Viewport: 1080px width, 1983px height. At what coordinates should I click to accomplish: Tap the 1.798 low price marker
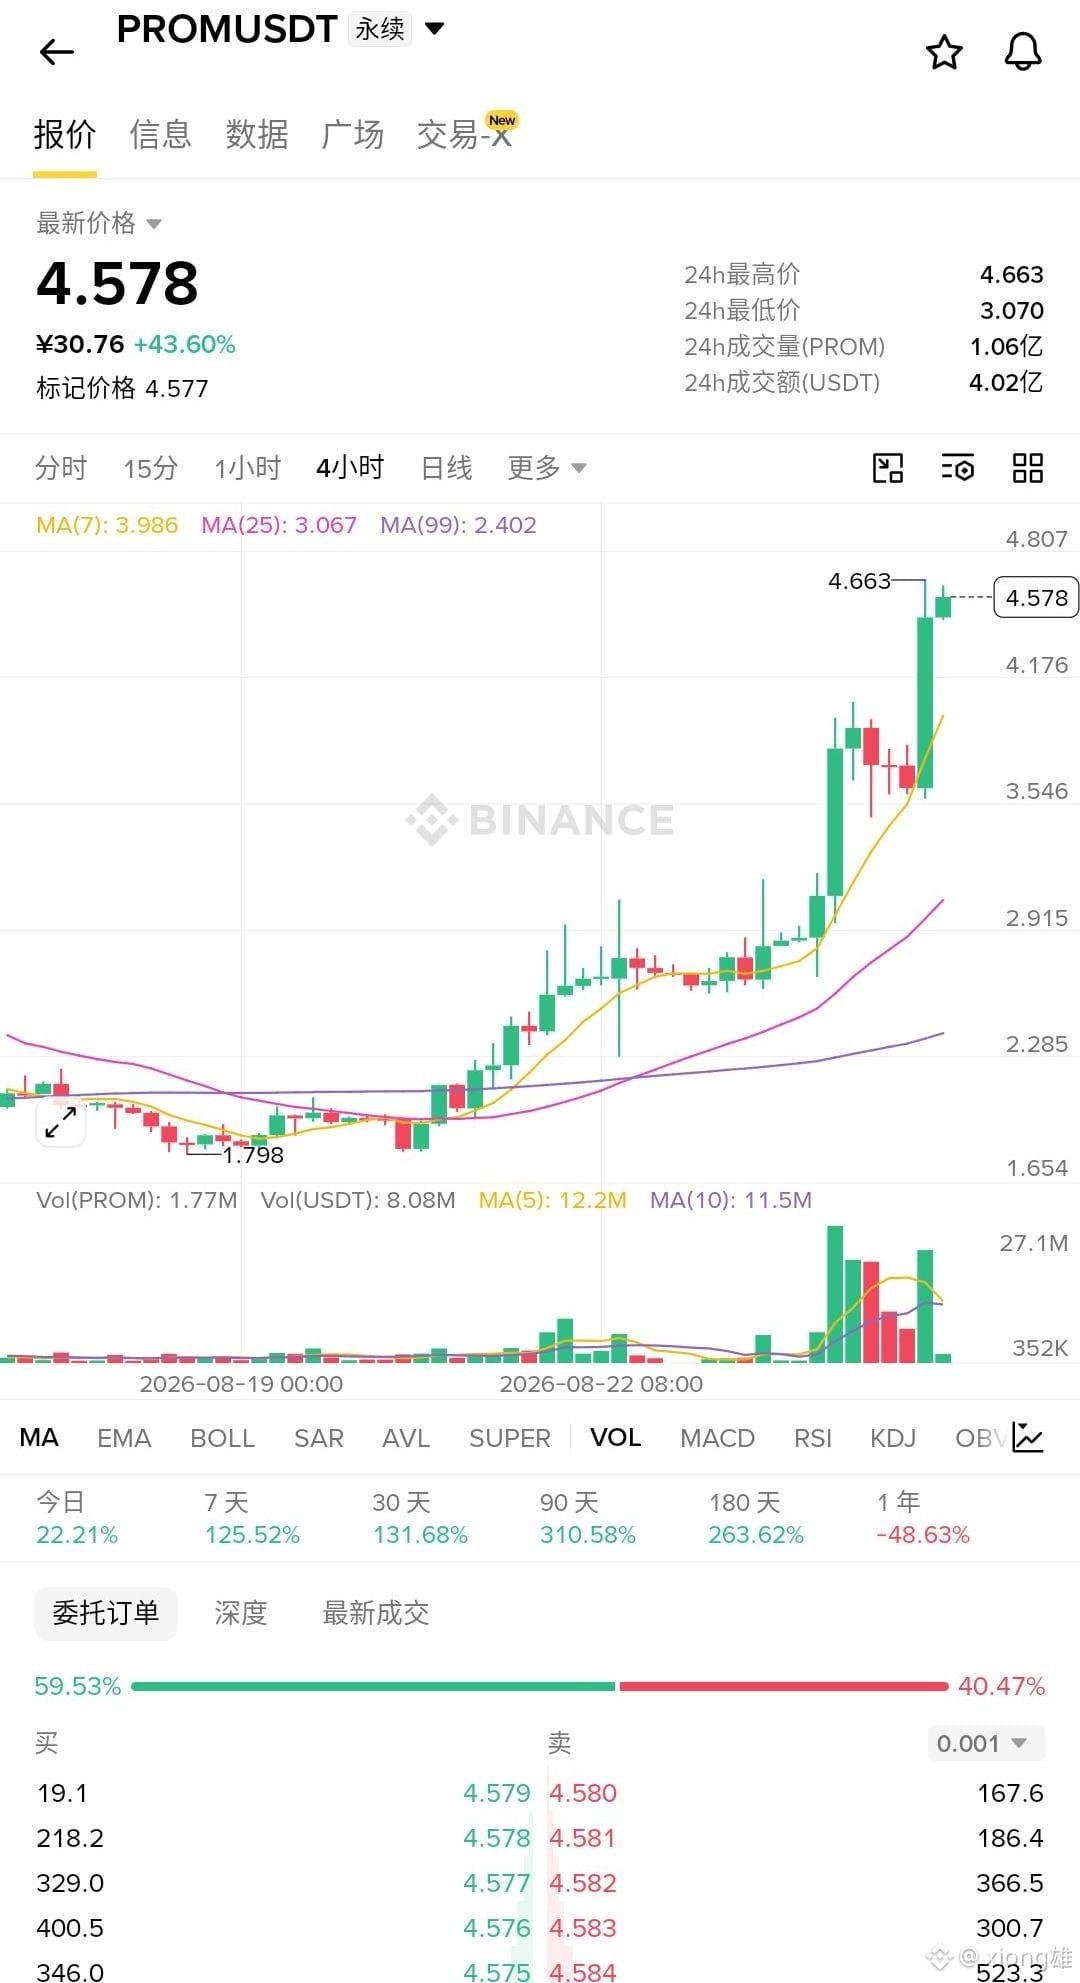coord(253,1155)
